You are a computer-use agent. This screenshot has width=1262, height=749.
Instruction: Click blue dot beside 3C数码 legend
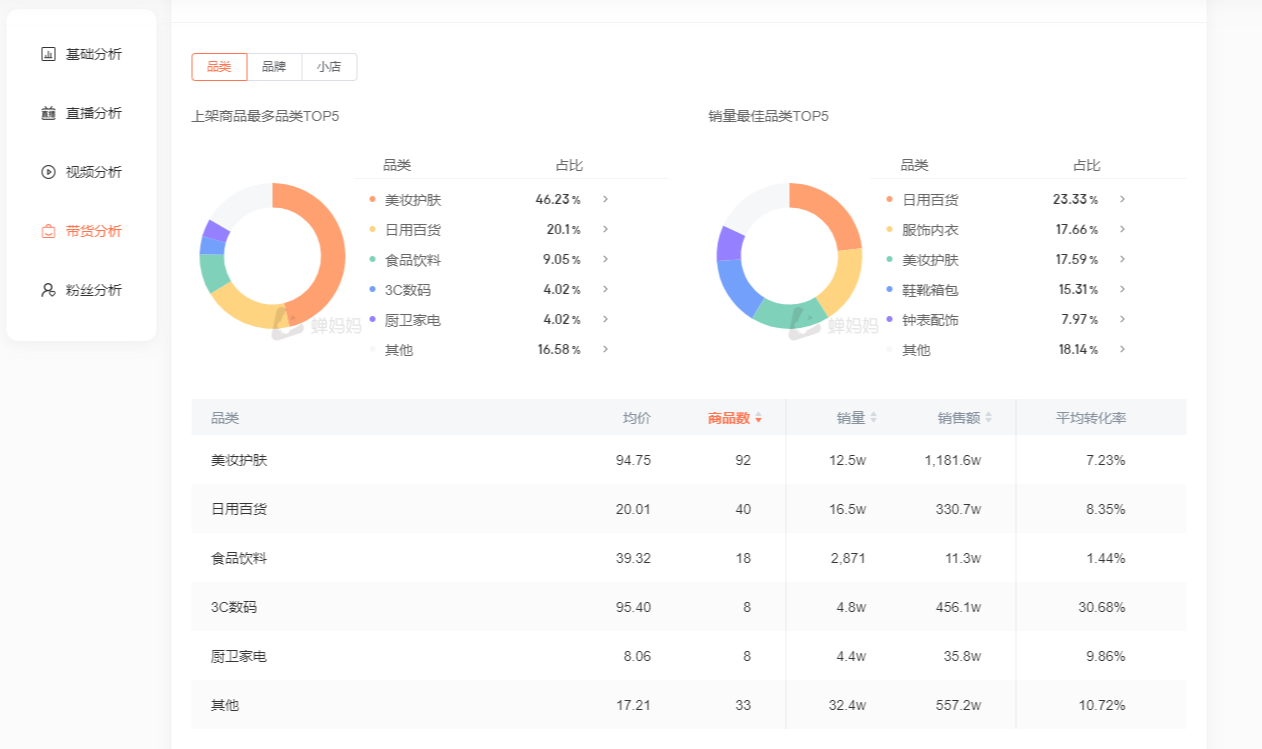pyautogui.click(x=372, y=290)
